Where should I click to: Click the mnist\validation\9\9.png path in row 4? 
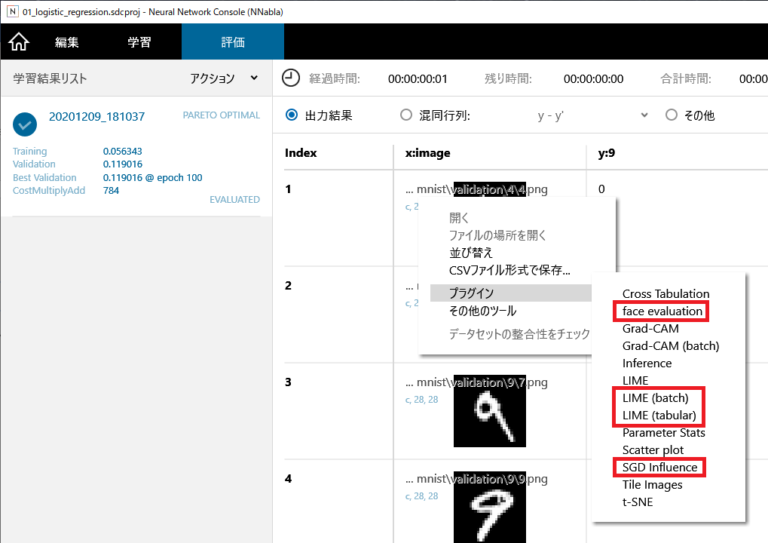476,478
